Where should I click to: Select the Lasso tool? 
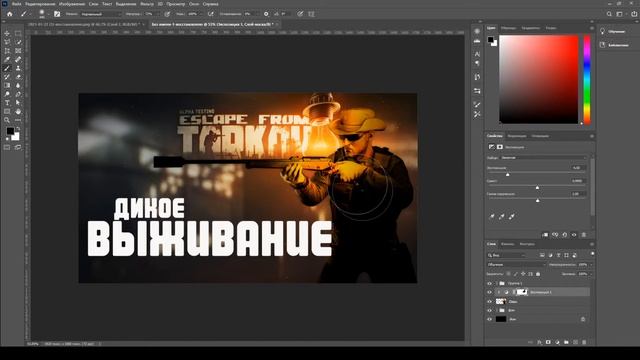(x=7, y=42)
